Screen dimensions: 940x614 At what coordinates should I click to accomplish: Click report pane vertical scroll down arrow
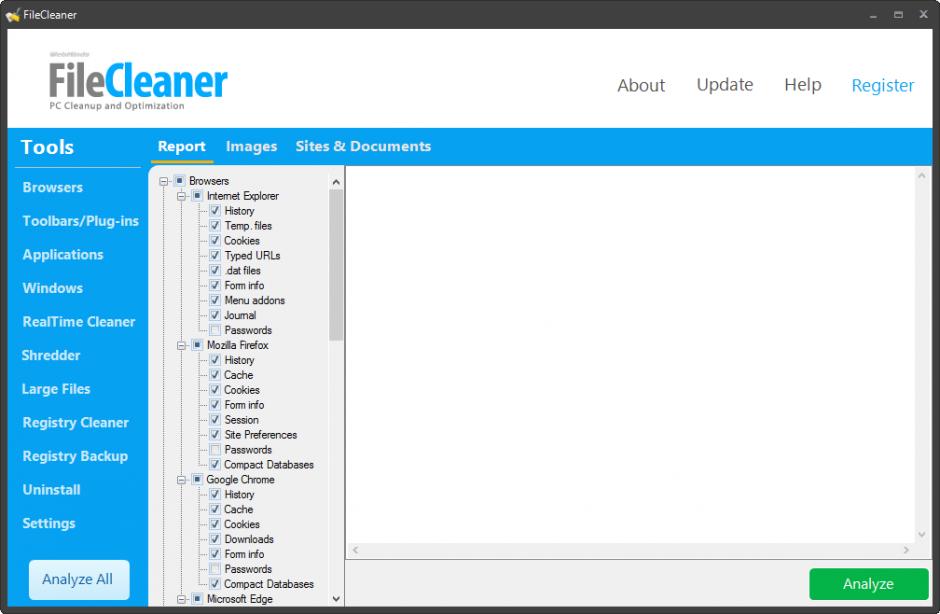921,534
